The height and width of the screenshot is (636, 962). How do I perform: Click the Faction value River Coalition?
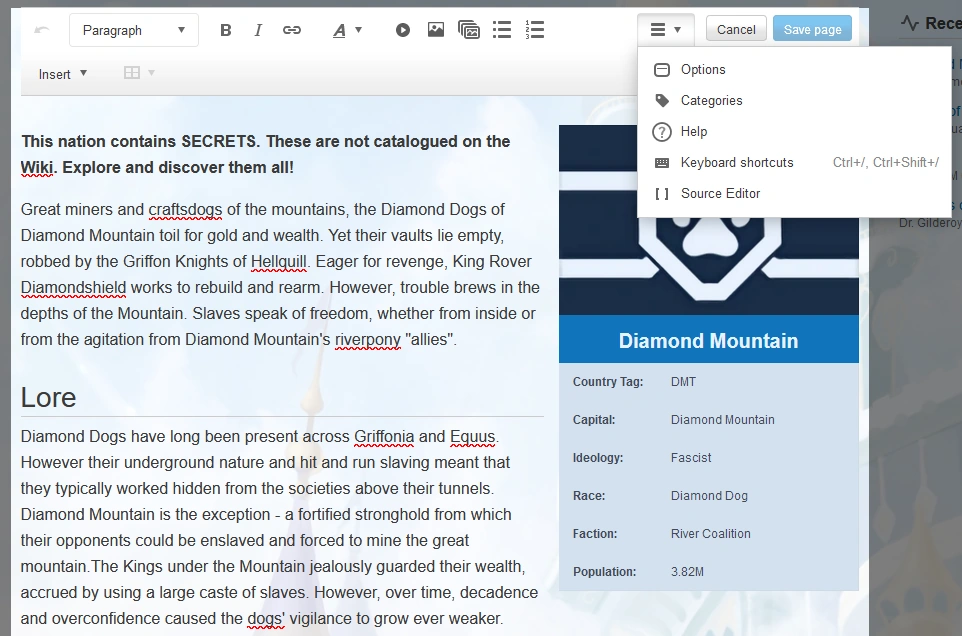click(x=710, y=534)
